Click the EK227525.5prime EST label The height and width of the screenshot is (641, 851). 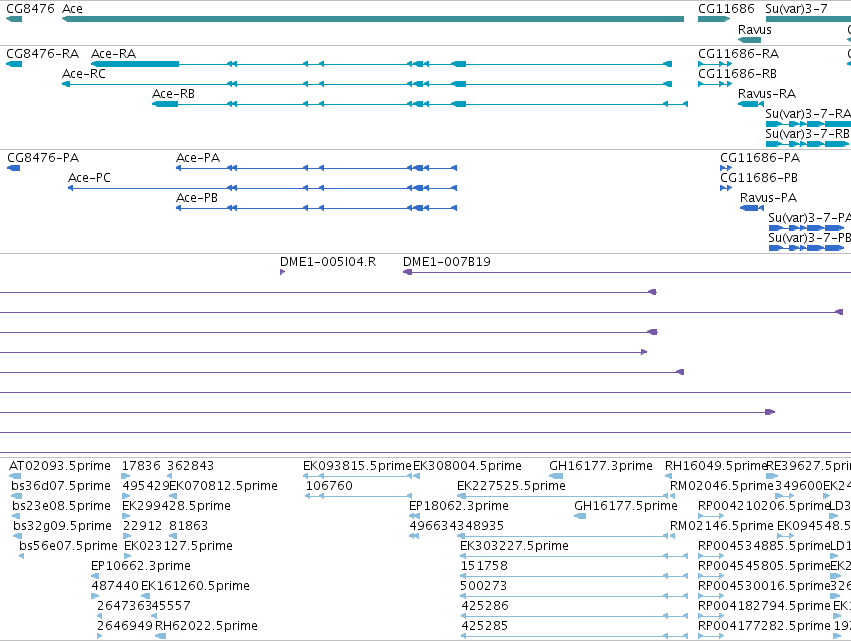[511, 486]
